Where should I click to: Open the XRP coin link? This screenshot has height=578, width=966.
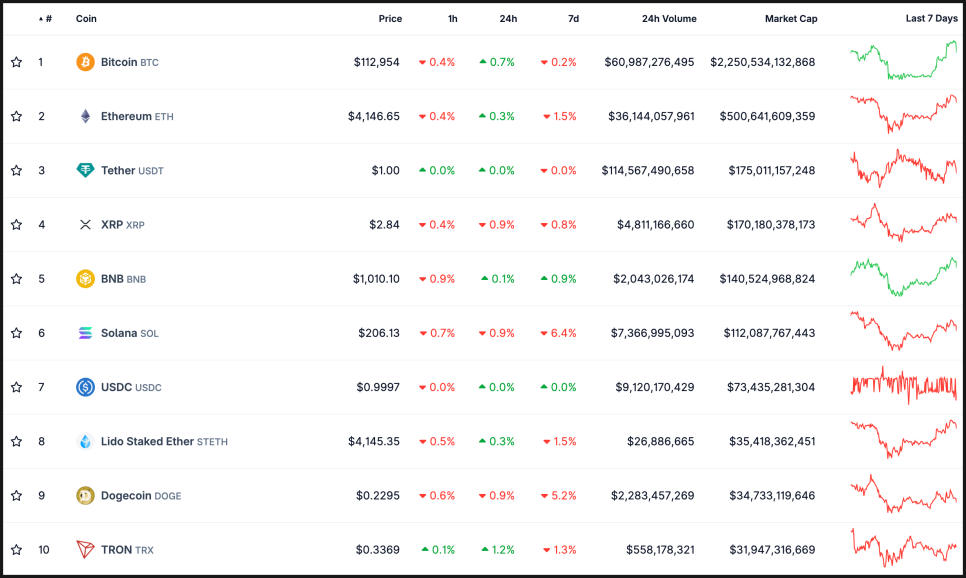click(123, 224)
